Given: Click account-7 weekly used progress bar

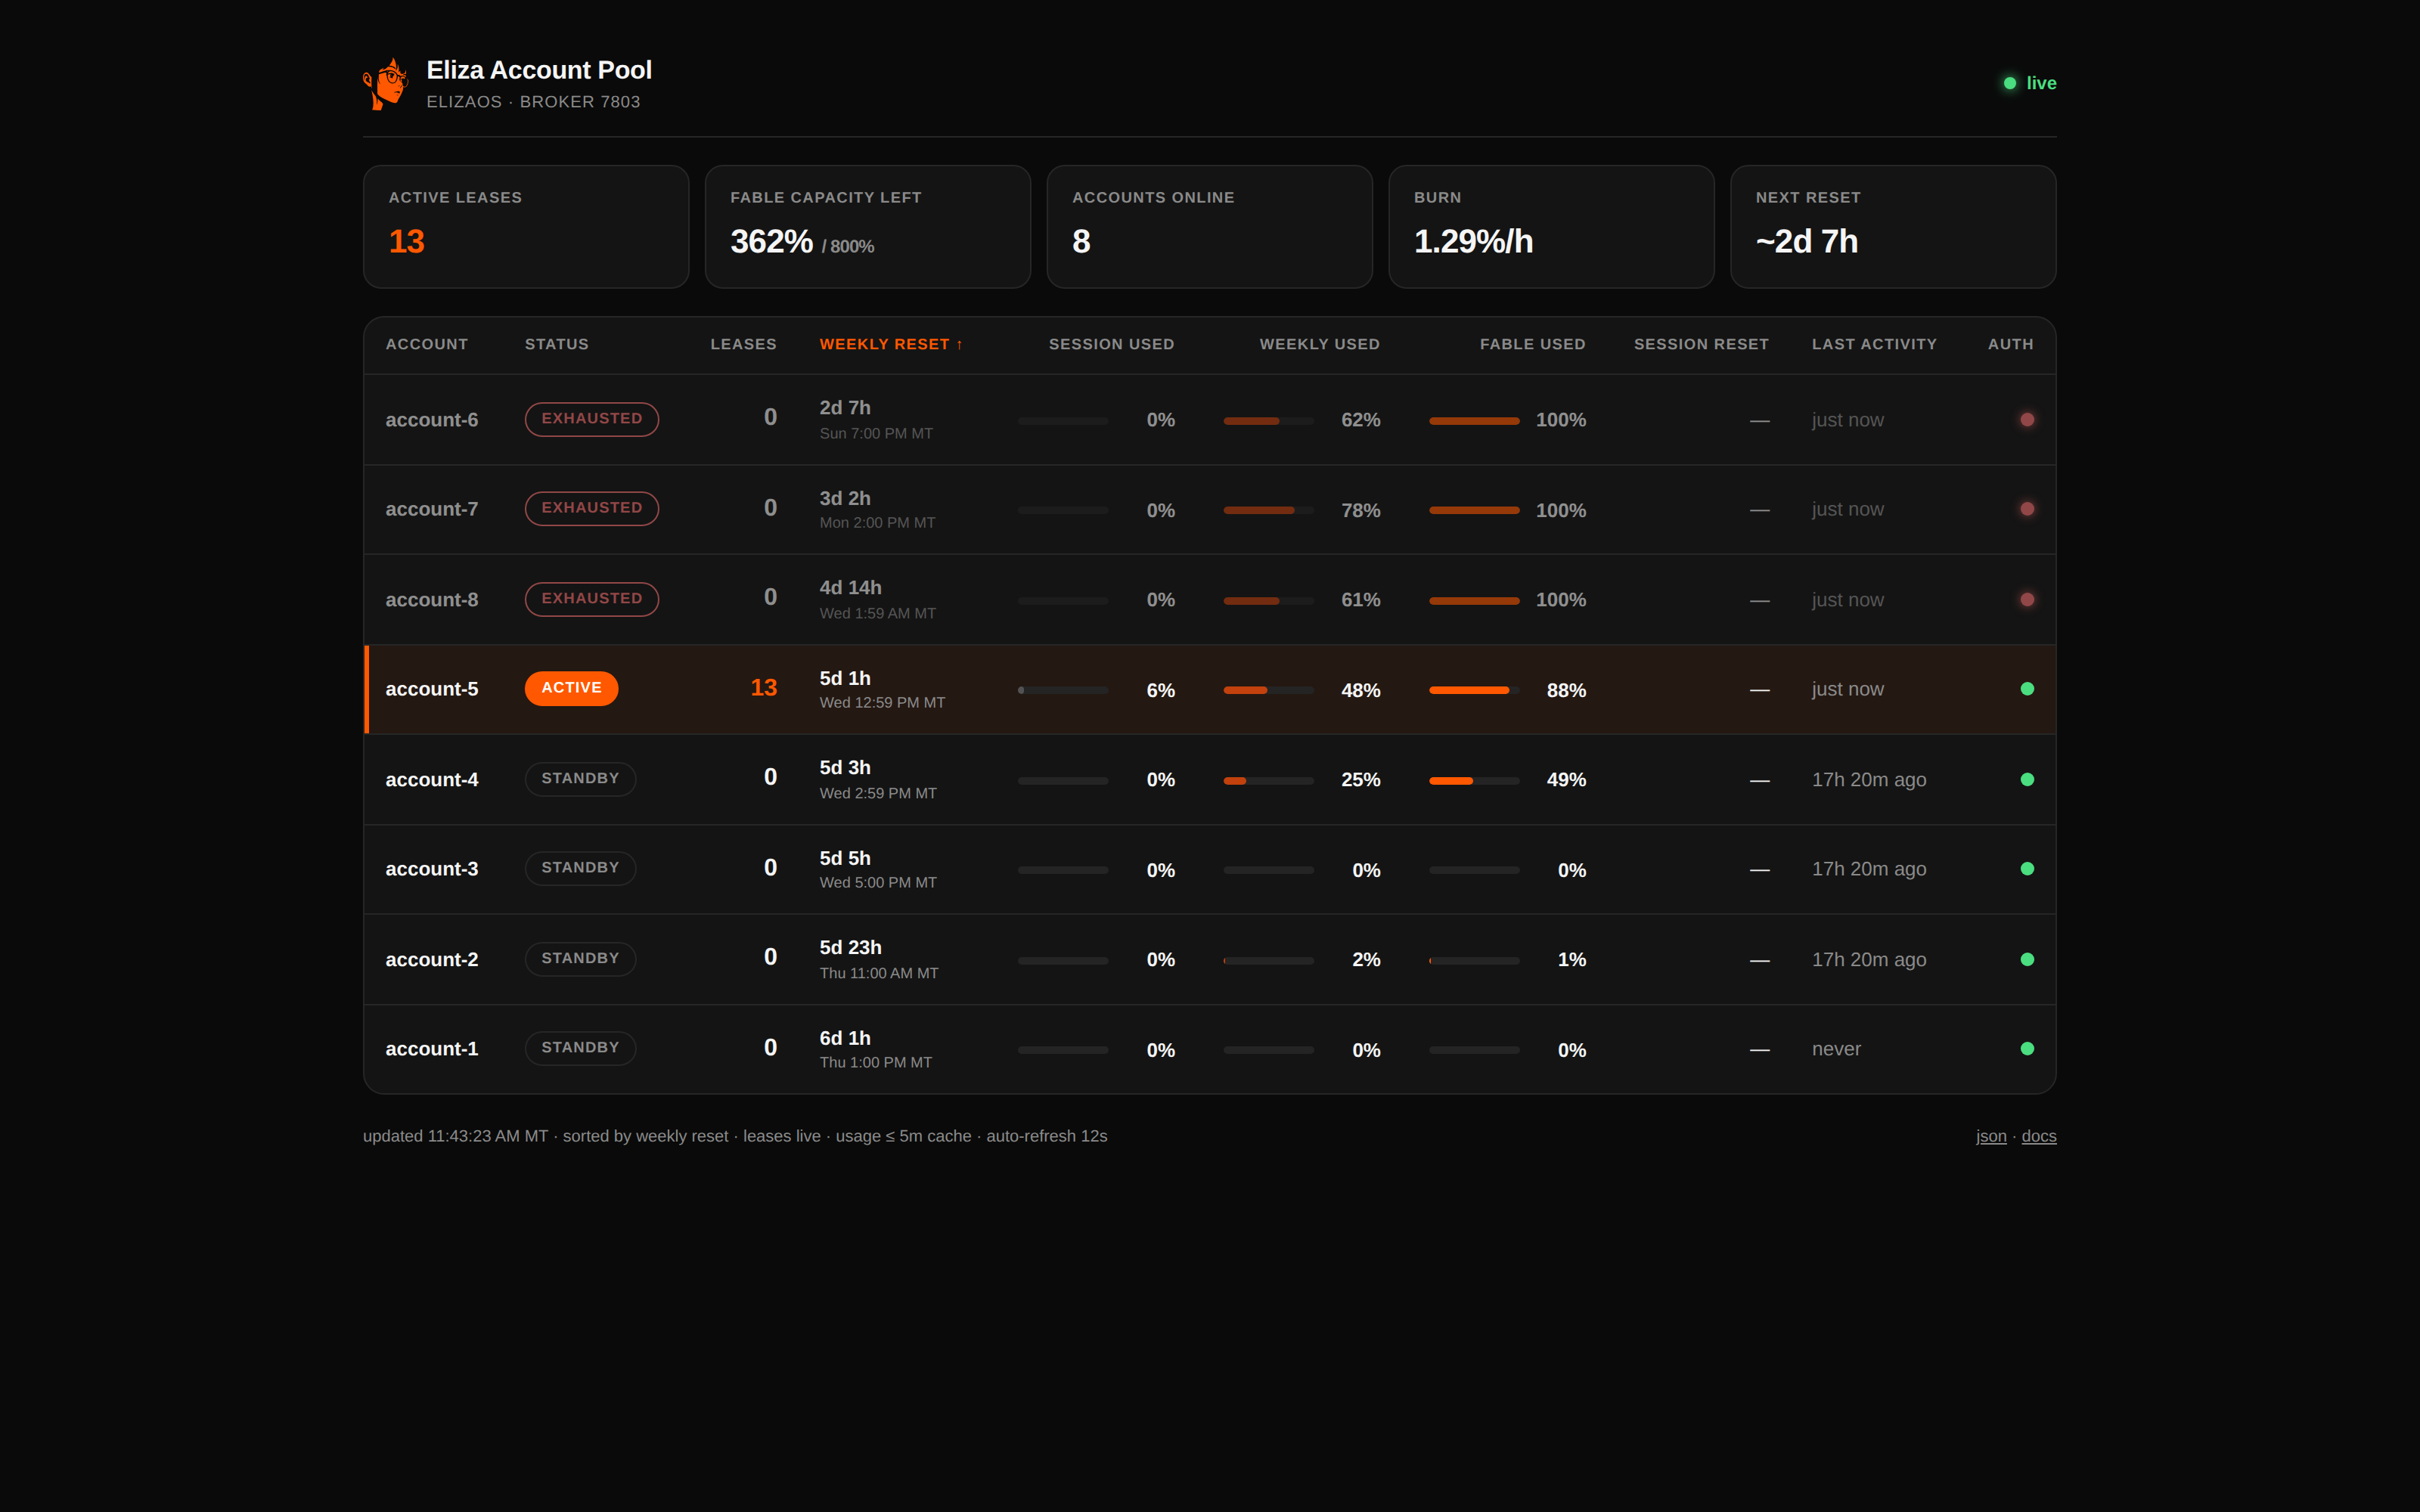Looking at the screenshot, I should pyautogui.click(x=1268, y=510).
